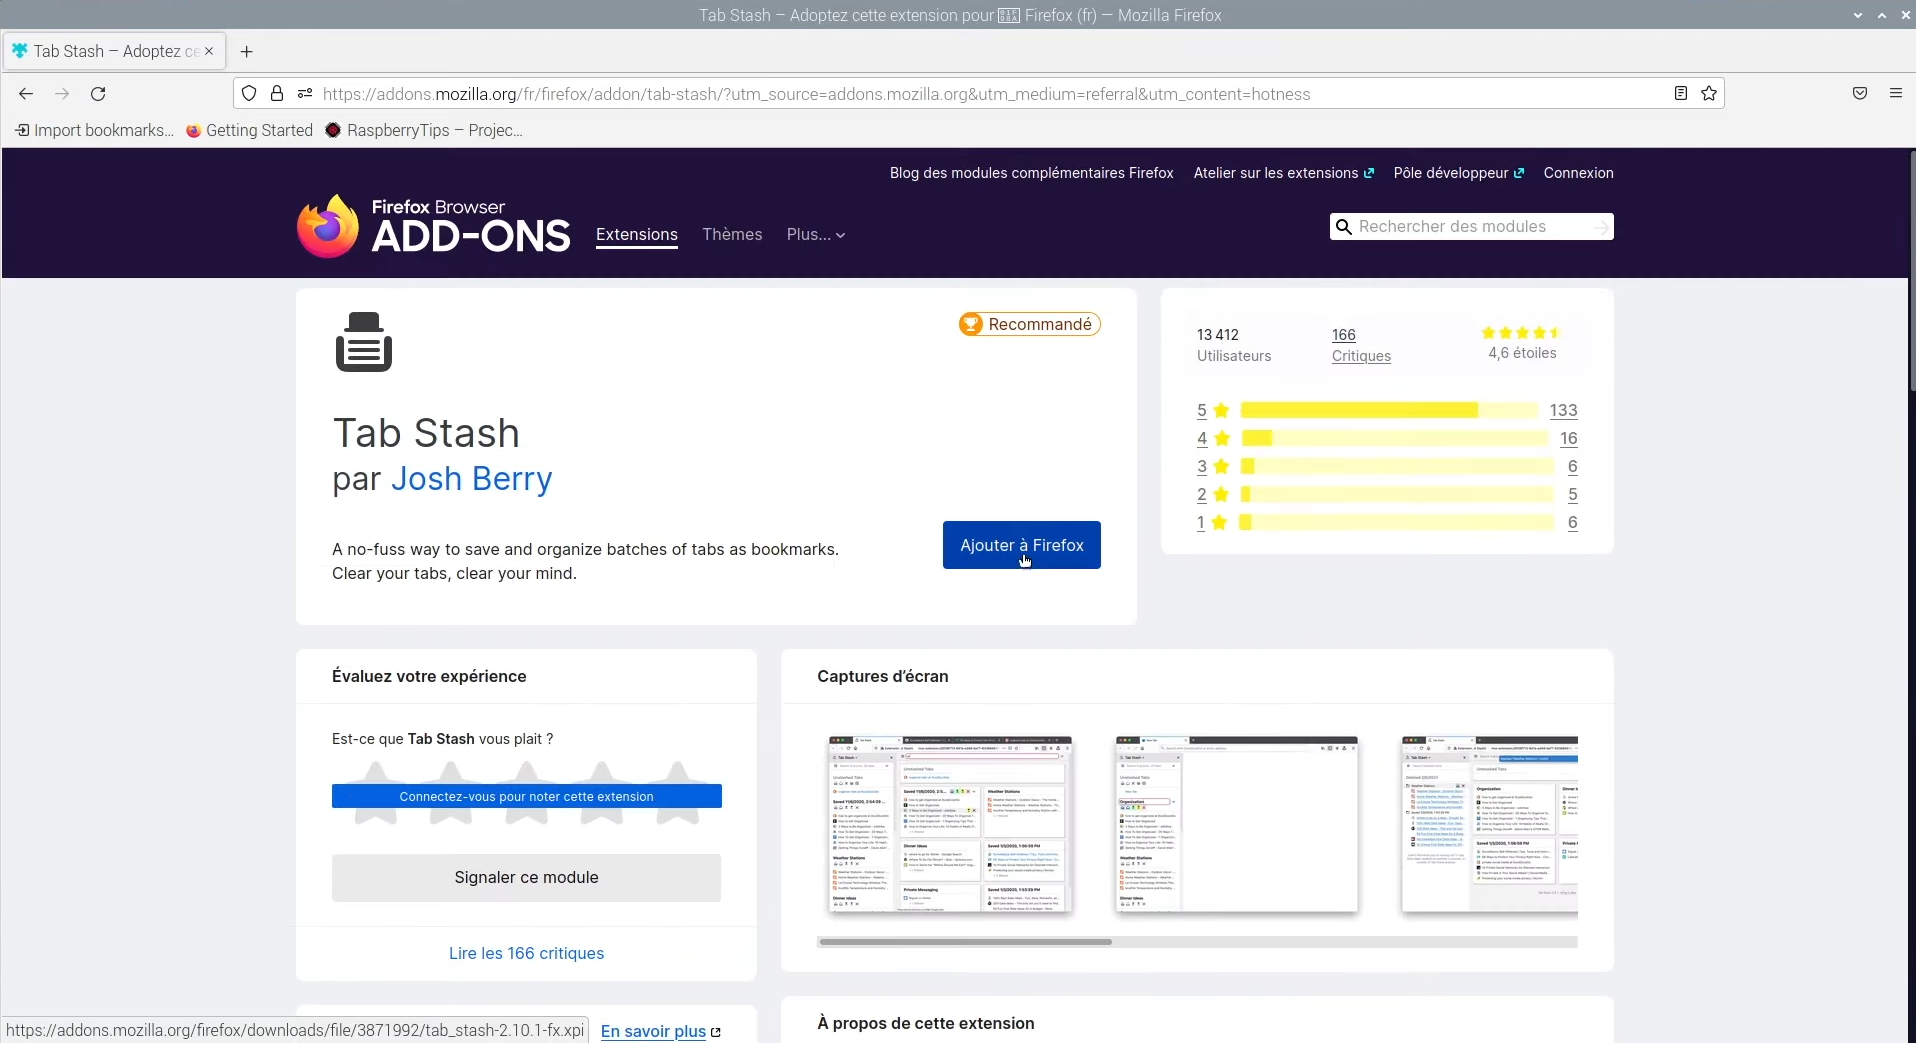Open the Thèmes tab
Viewport: 1916px width, 1043px height.
point(732,234)
